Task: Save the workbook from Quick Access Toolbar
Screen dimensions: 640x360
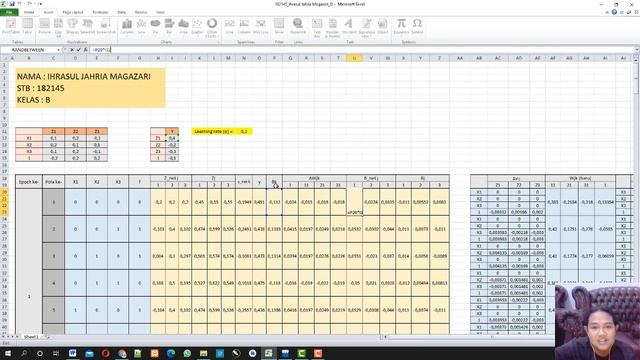Action: [11, 4]
